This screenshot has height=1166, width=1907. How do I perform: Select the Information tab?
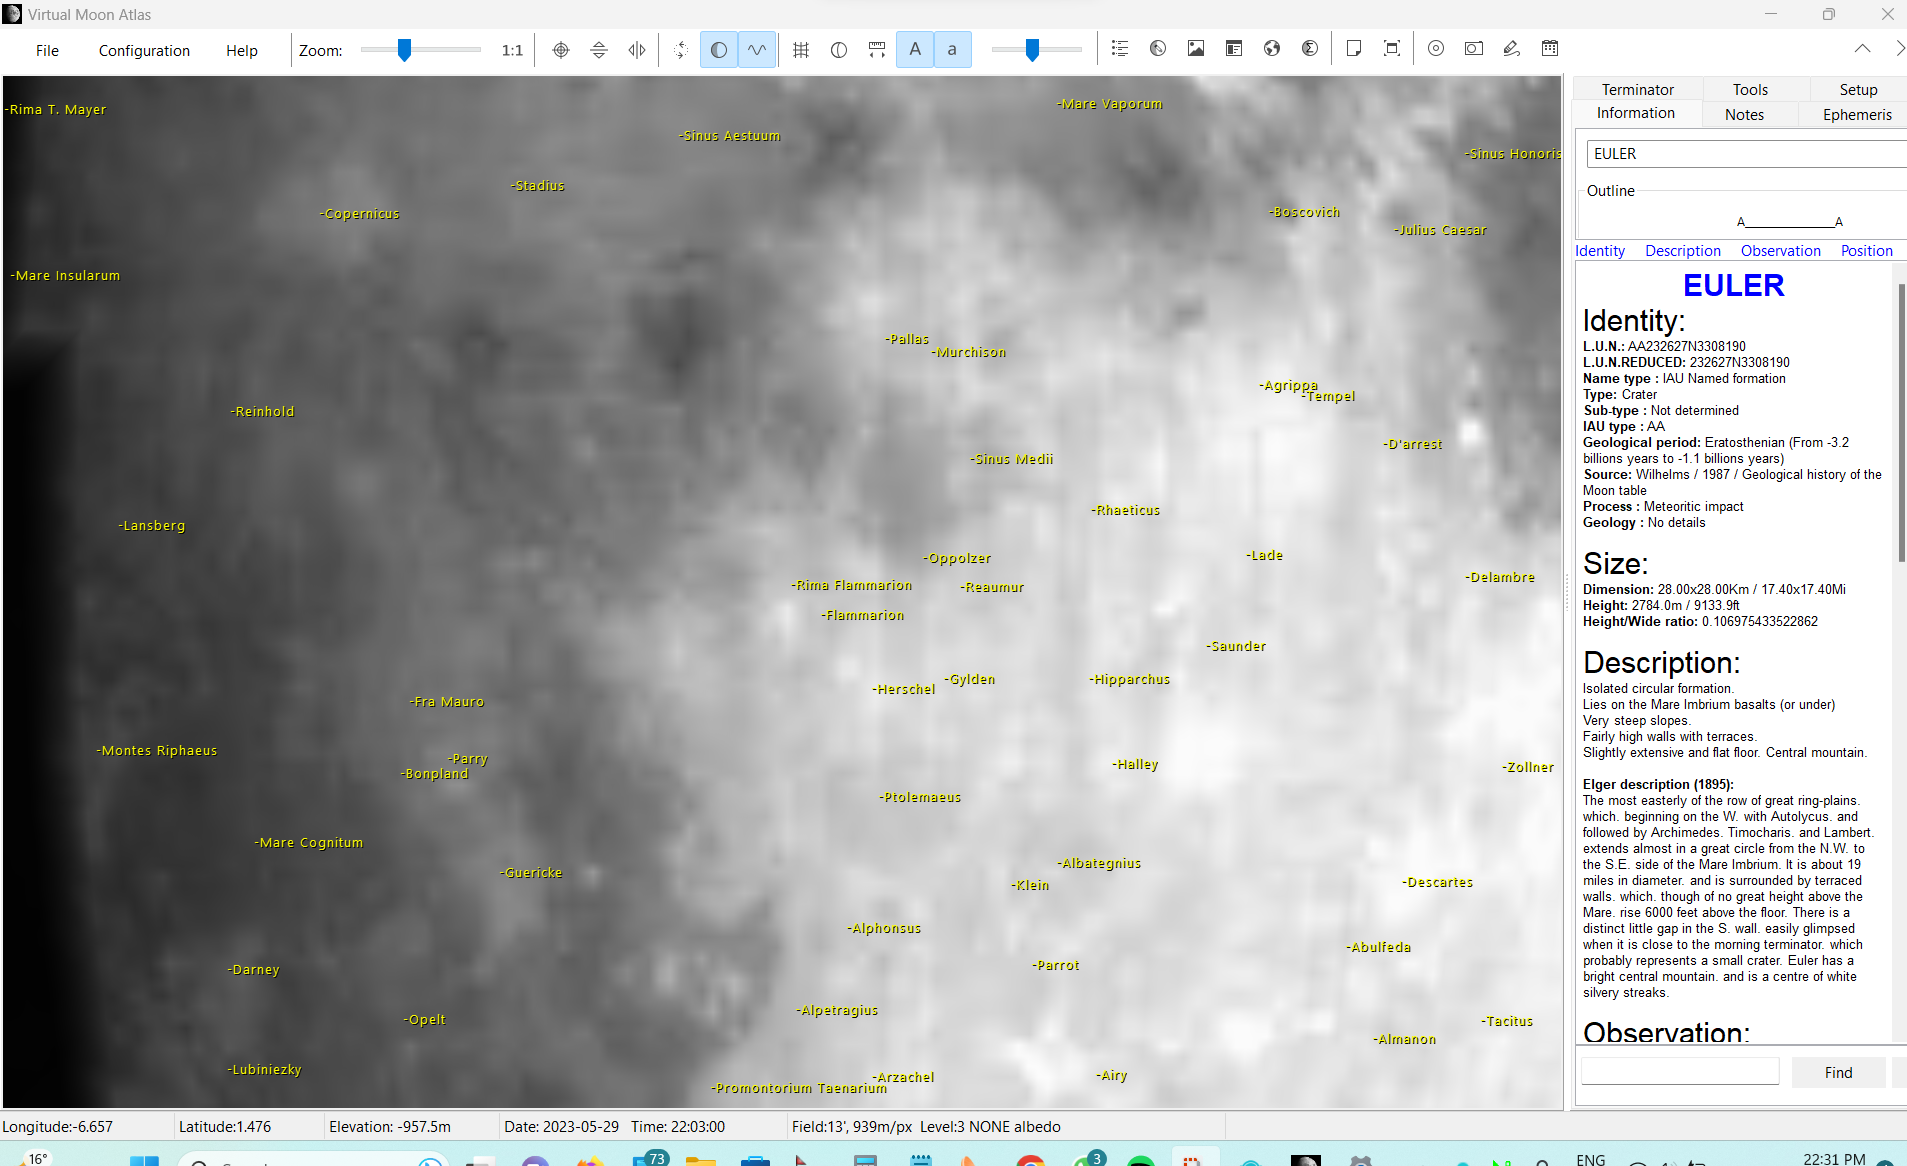coord(1636,113)
